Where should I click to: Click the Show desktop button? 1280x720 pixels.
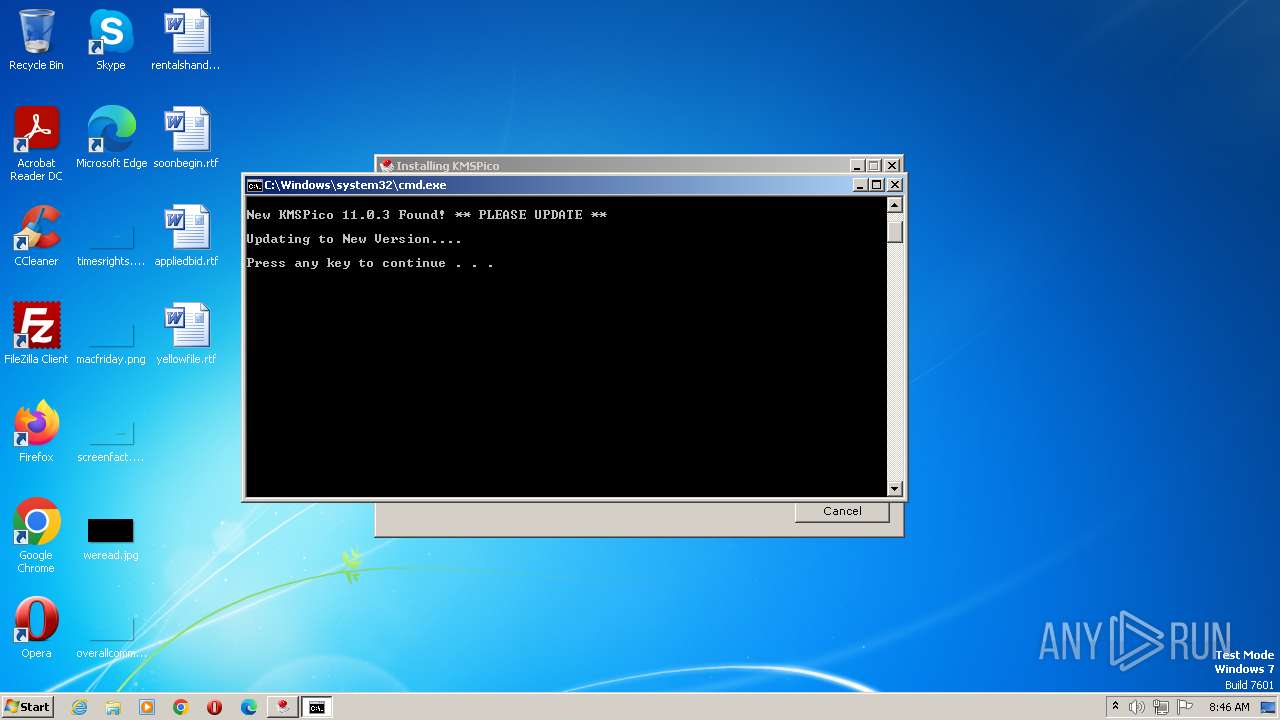1270,707
